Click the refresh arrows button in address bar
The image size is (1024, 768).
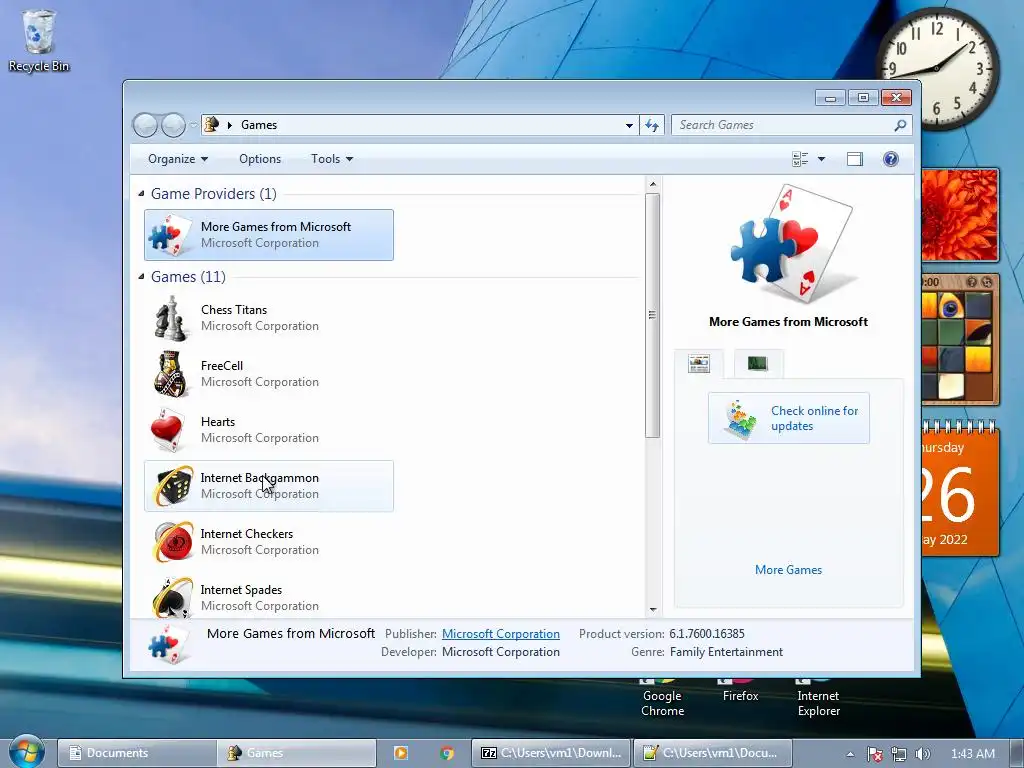(652, 125)
